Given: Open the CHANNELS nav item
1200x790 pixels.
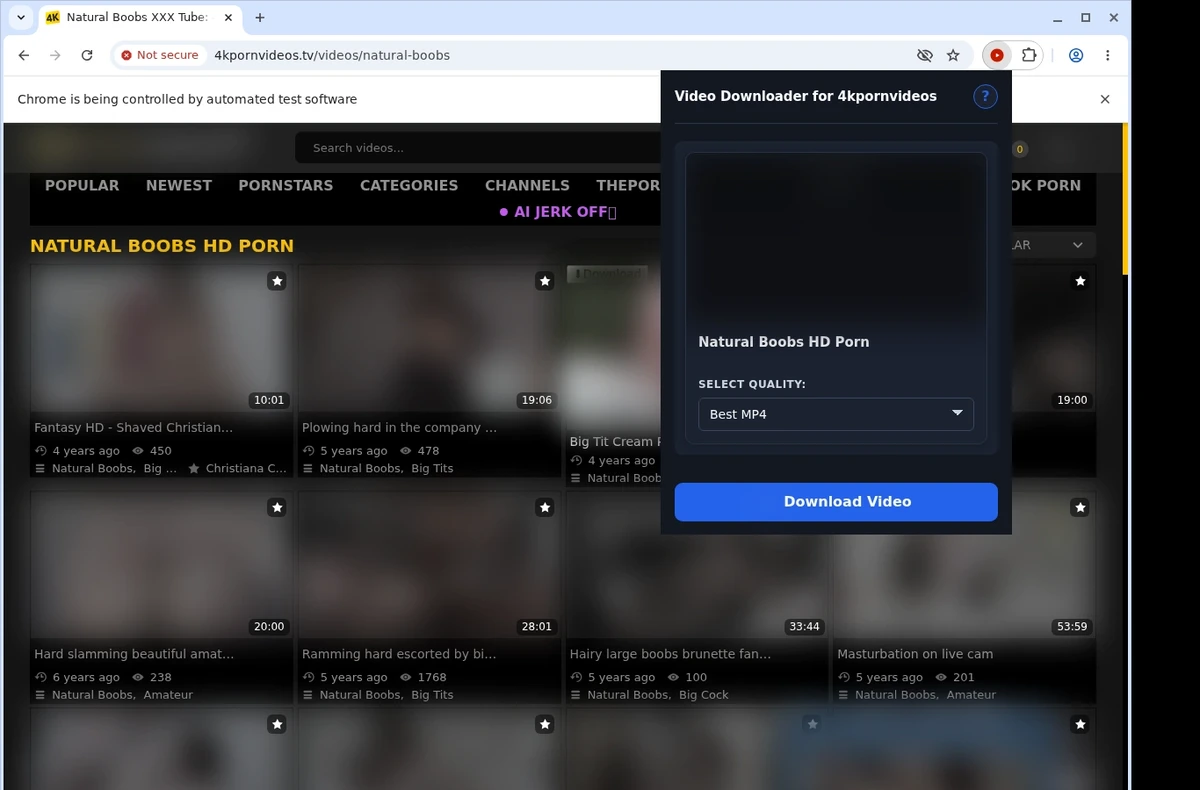Looking at the screenshot, I should point(527,185).
